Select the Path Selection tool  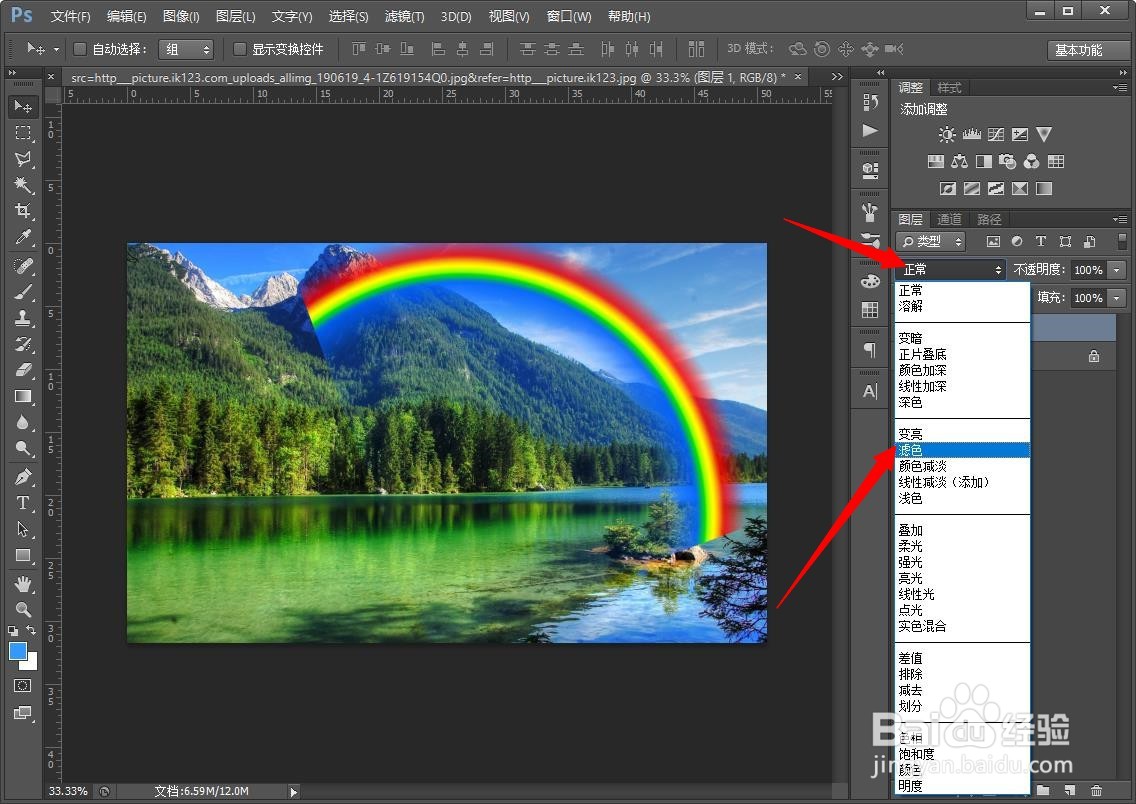[23, 529]
